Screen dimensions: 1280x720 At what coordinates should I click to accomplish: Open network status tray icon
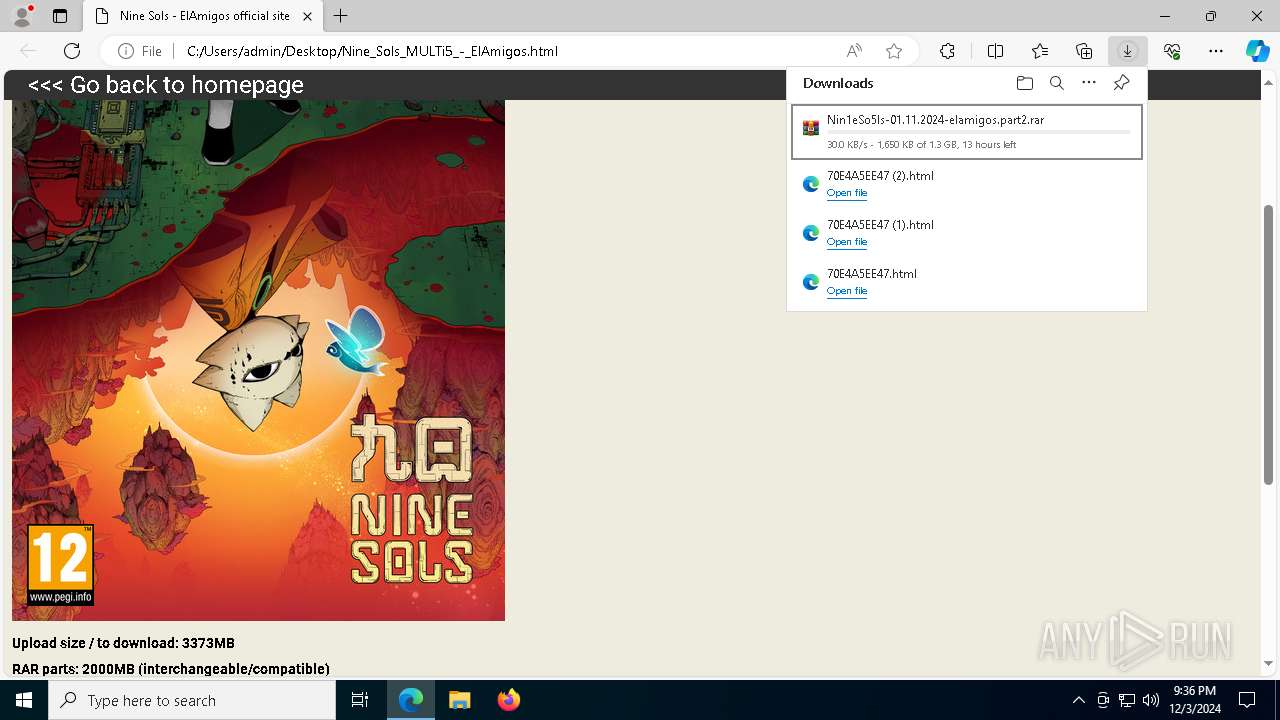coord(1127,700)
